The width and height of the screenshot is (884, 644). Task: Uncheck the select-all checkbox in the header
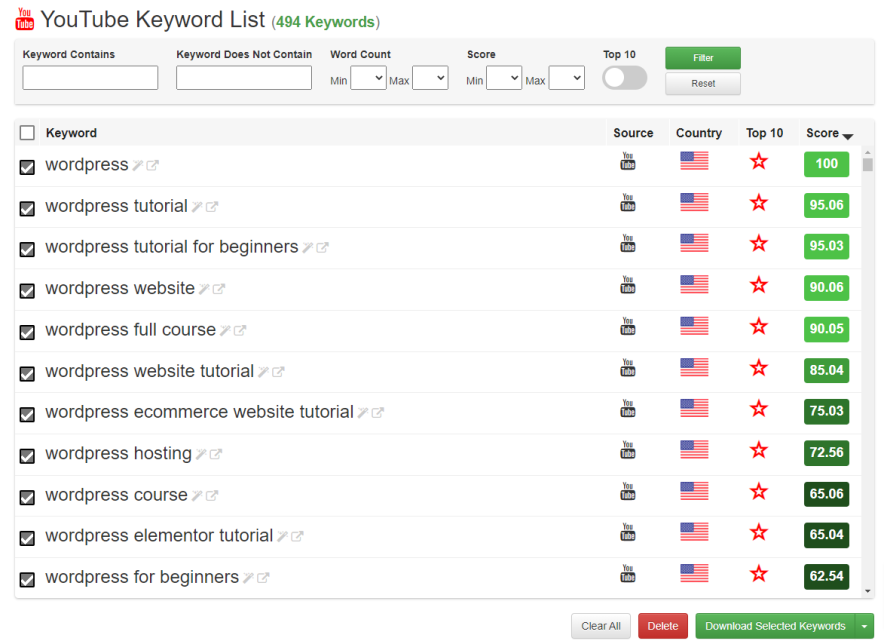26,132
